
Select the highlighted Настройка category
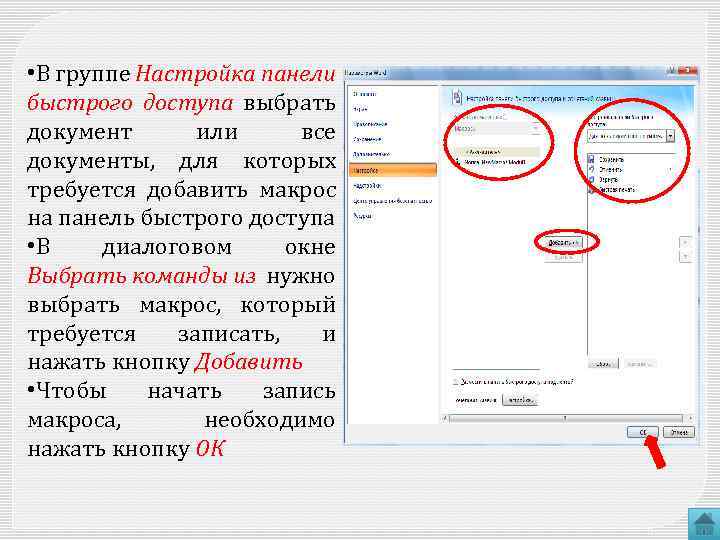click(393, 170)
